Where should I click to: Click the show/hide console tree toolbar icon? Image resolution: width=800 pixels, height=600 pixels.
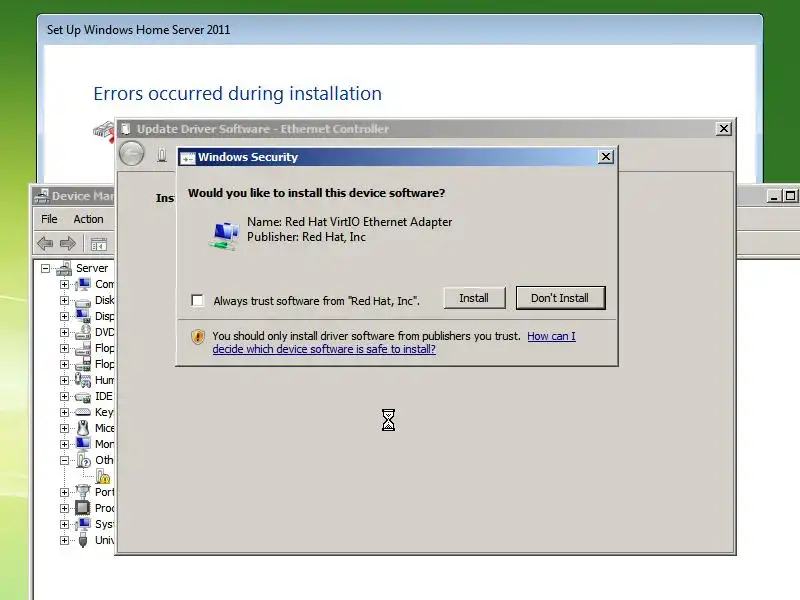(x=98, y=245)
